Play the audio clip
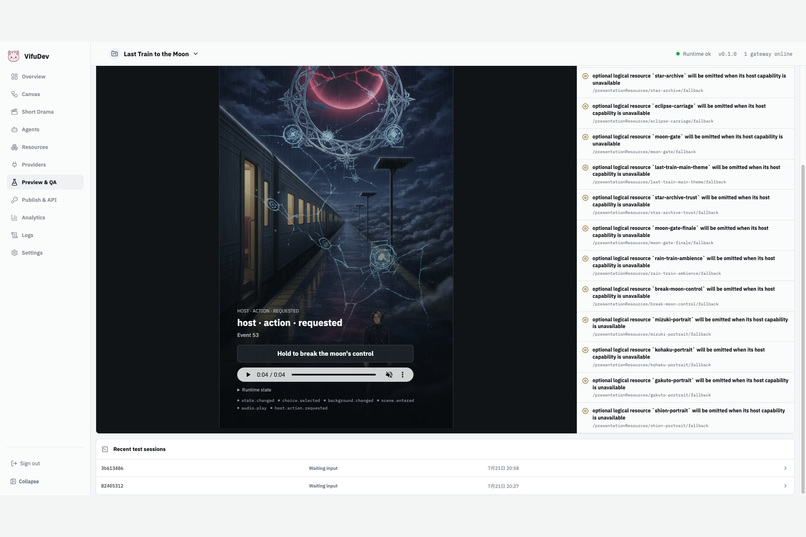The image size is (806, 537). (x=248, y=375)
